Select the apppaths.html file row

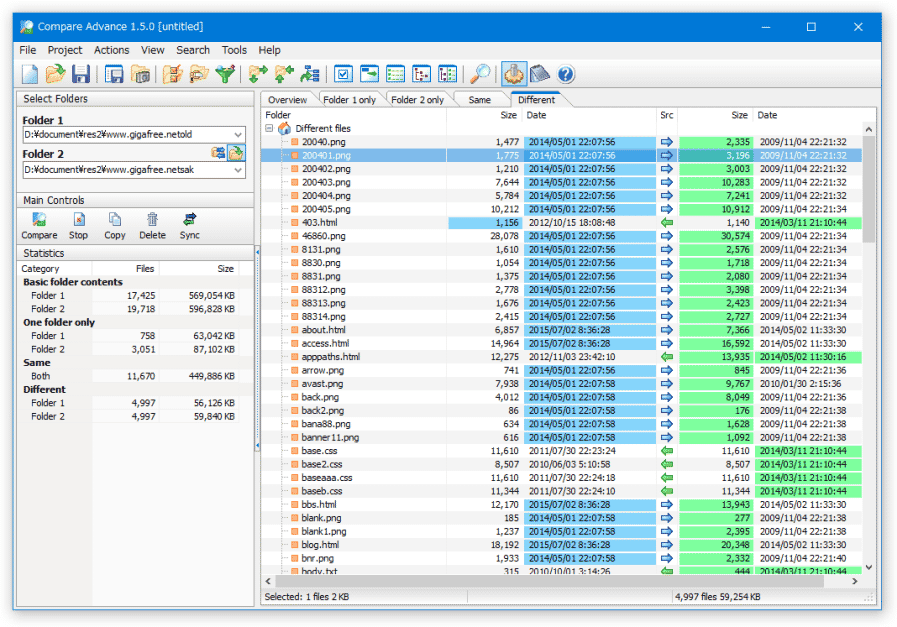tap(561, 357)
